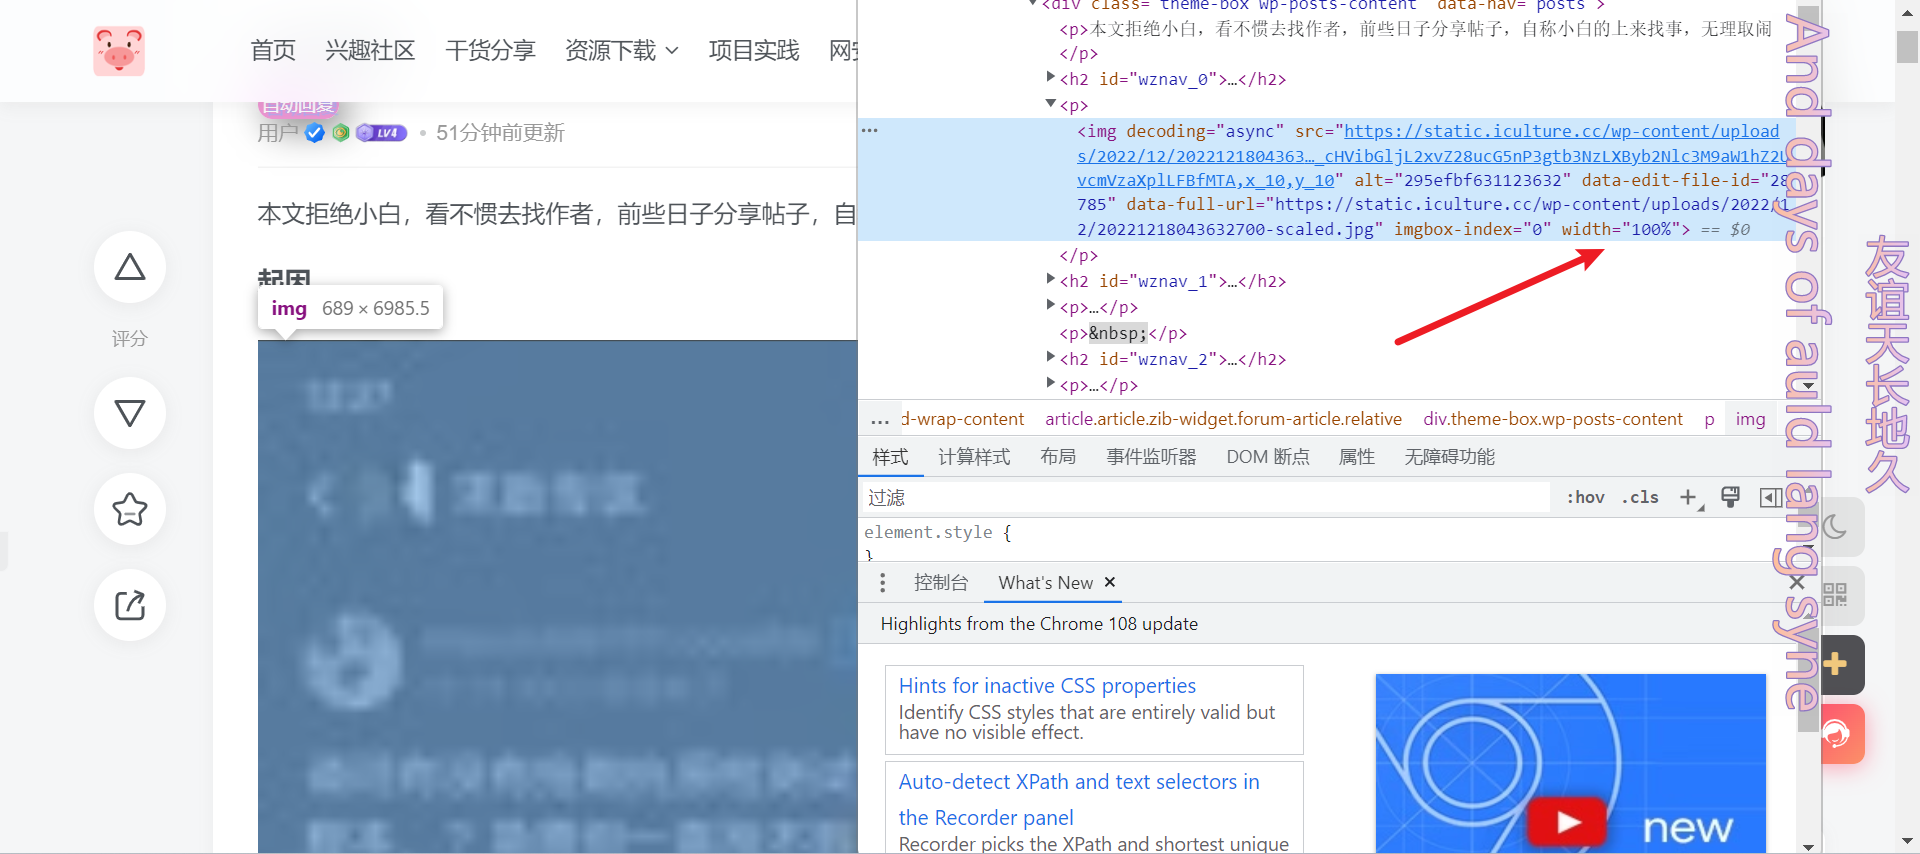This screenshot has width=1920, height=854.
Task: Show hidden breadcrumbs with the ellipsis
Action: pos(880,420)
